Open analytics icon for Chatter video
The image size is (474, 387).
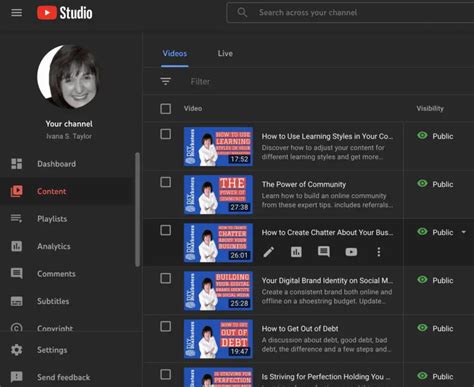[x=296, y=252]
